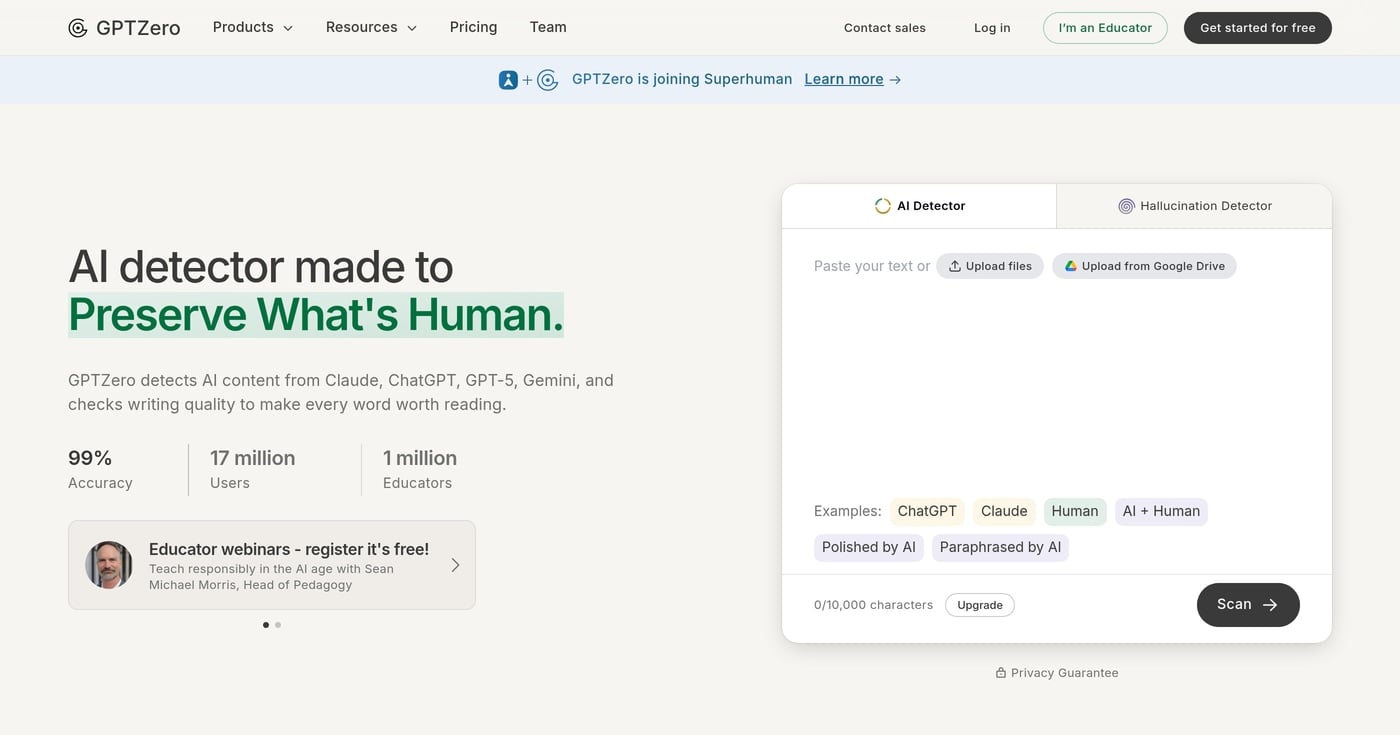Click the GPTZero spiral icon in banner
1400x735 pixels.
[x=547, y=80]
